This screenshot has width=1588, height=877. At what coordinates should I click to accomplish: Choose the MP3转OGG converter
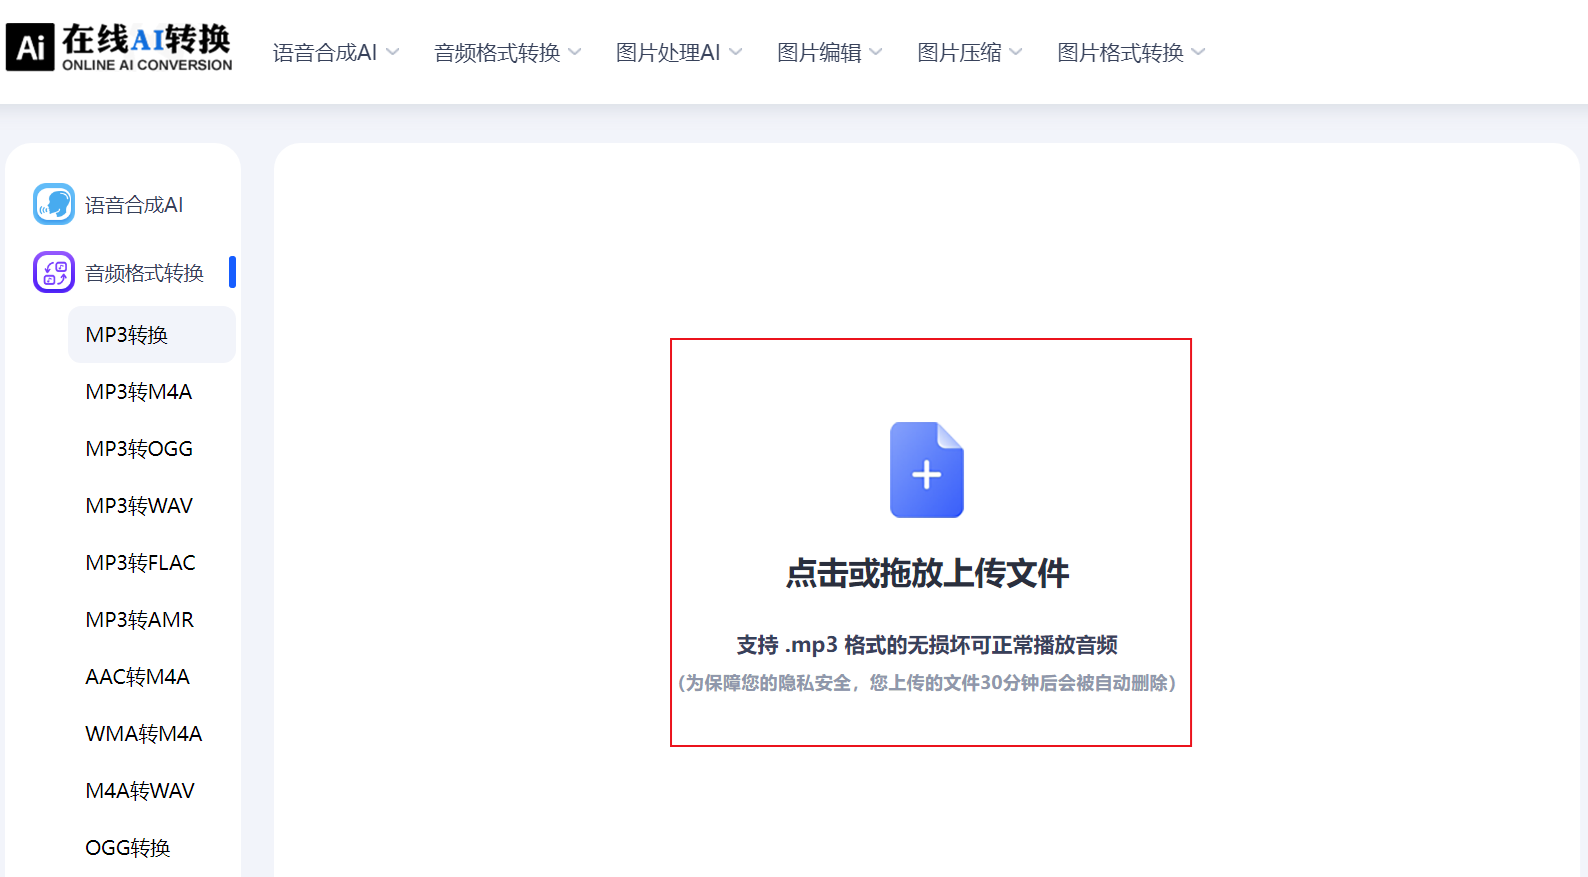139,449
